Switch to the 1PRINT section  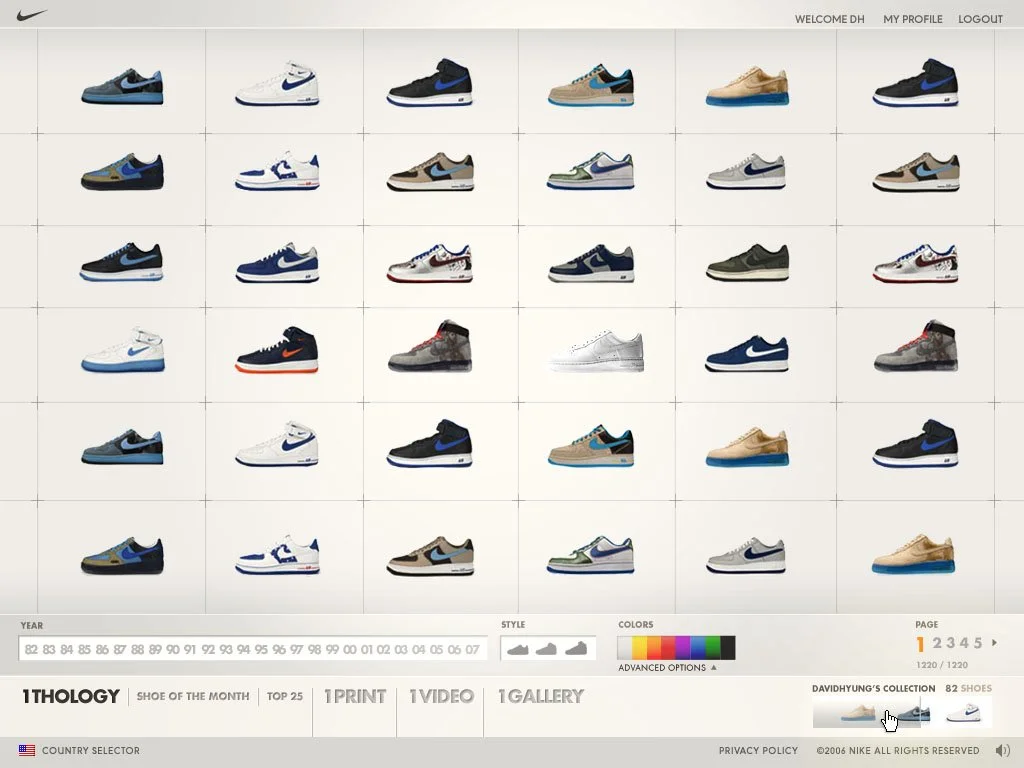point(355,696)
